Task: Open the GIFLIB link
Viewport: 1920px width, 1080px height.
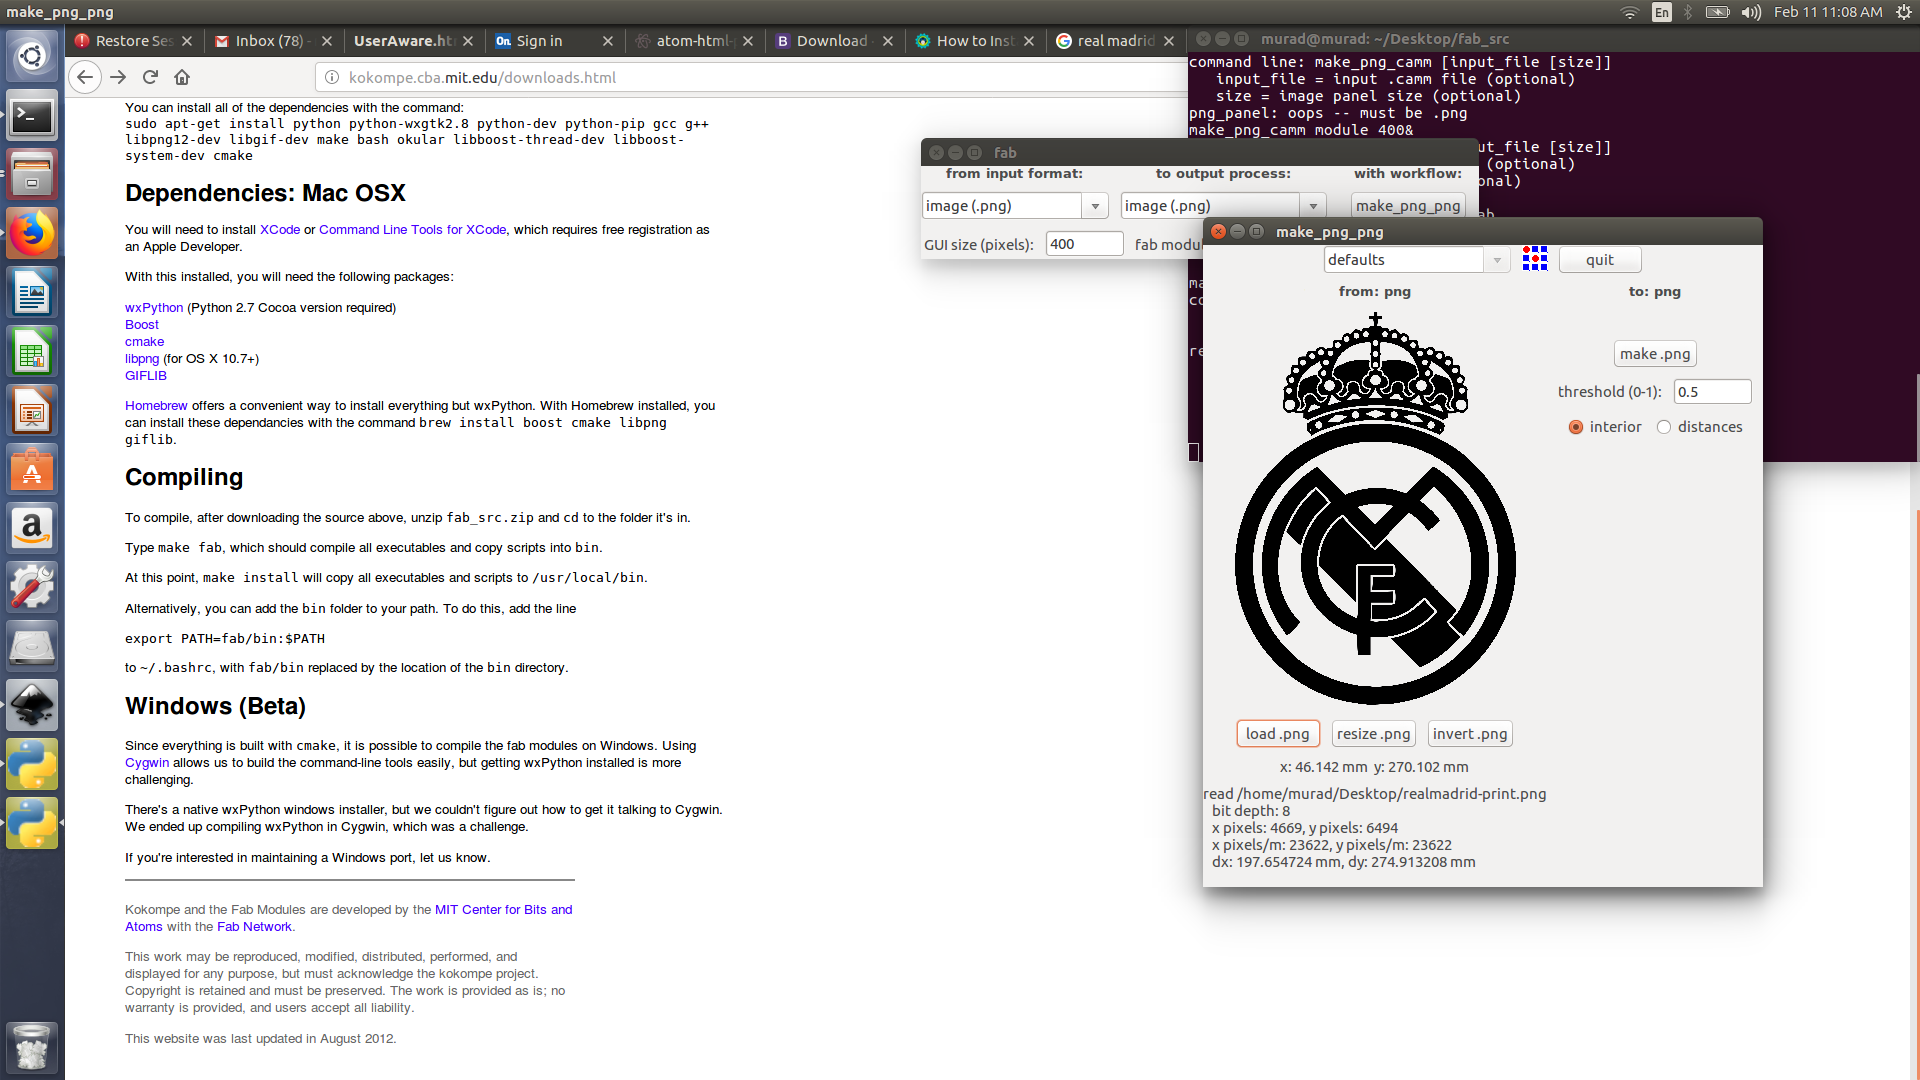Action: point(146,376)
